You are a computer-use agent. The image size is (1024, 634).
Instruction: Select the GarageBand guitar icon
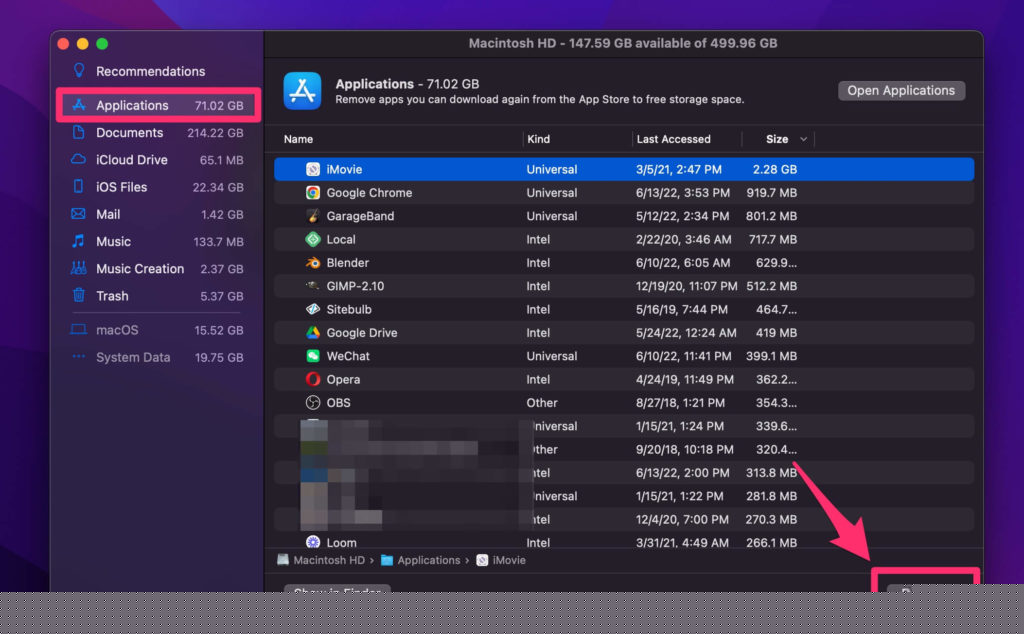coord(313,216)
